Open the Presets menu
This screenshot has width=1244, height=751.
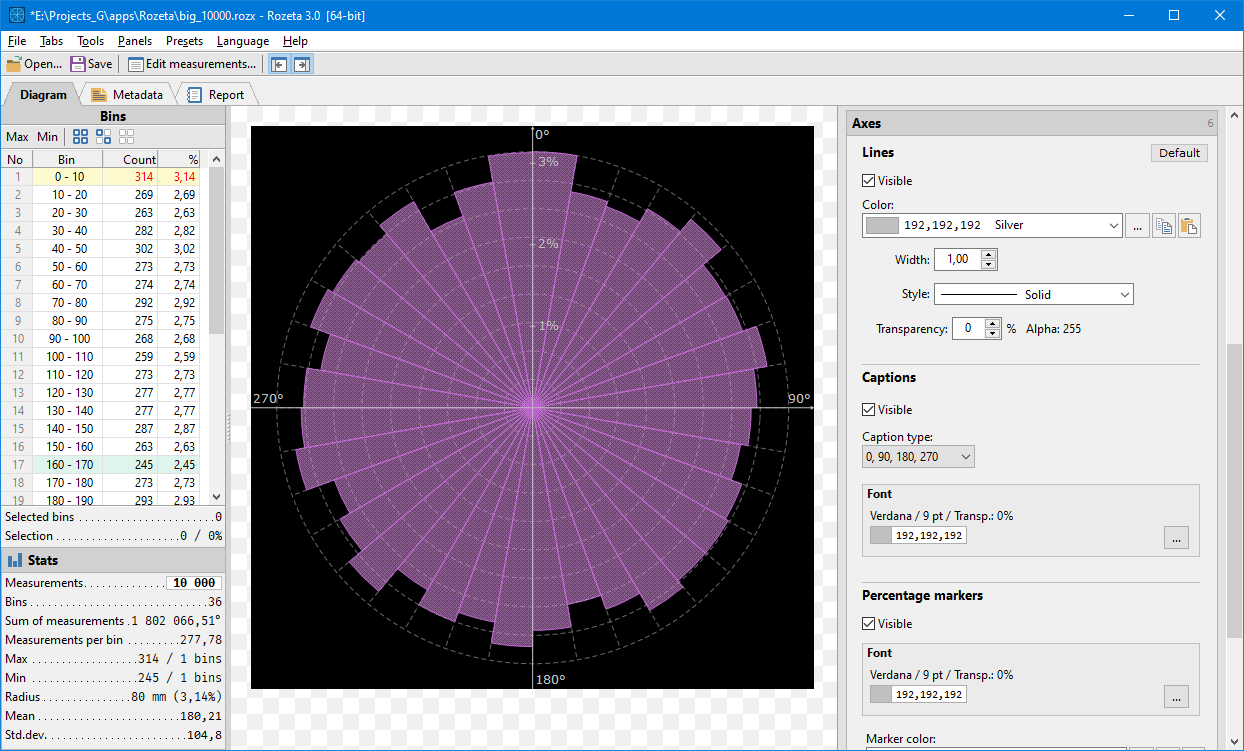[184, 41]
